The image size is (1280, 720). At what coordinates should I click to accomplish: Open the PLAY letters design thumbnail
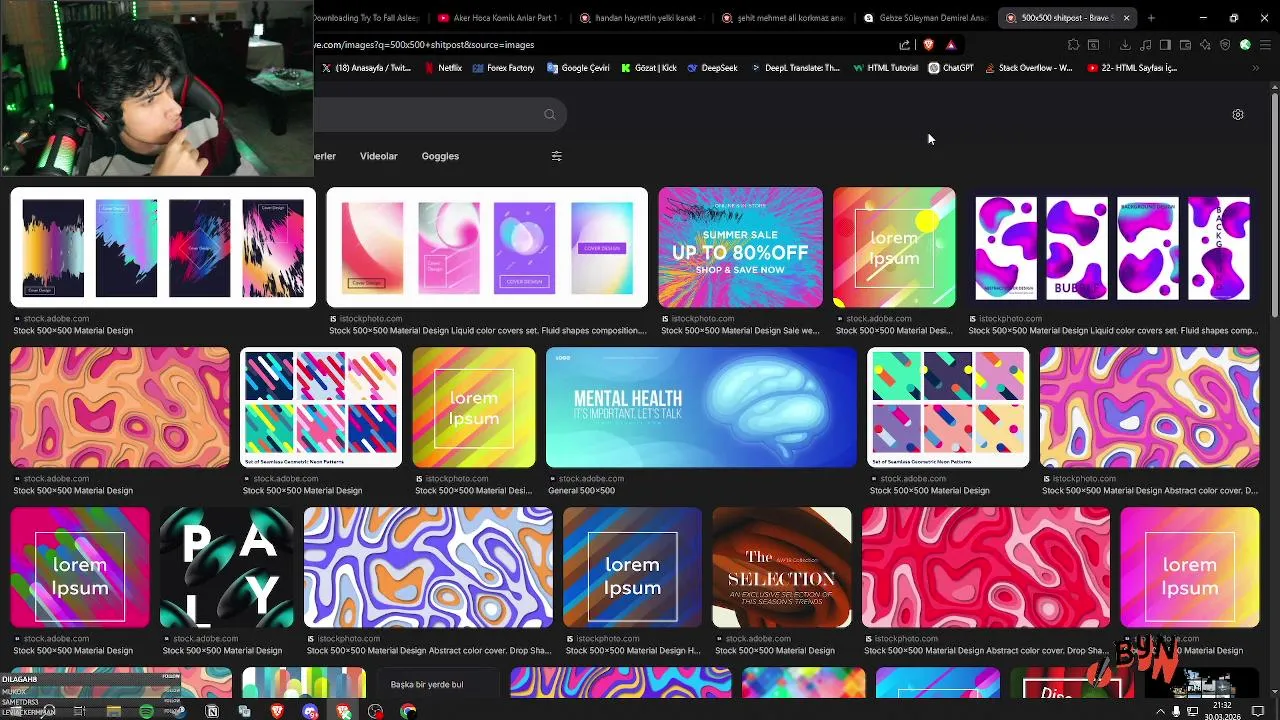click(x=226, y=567)
